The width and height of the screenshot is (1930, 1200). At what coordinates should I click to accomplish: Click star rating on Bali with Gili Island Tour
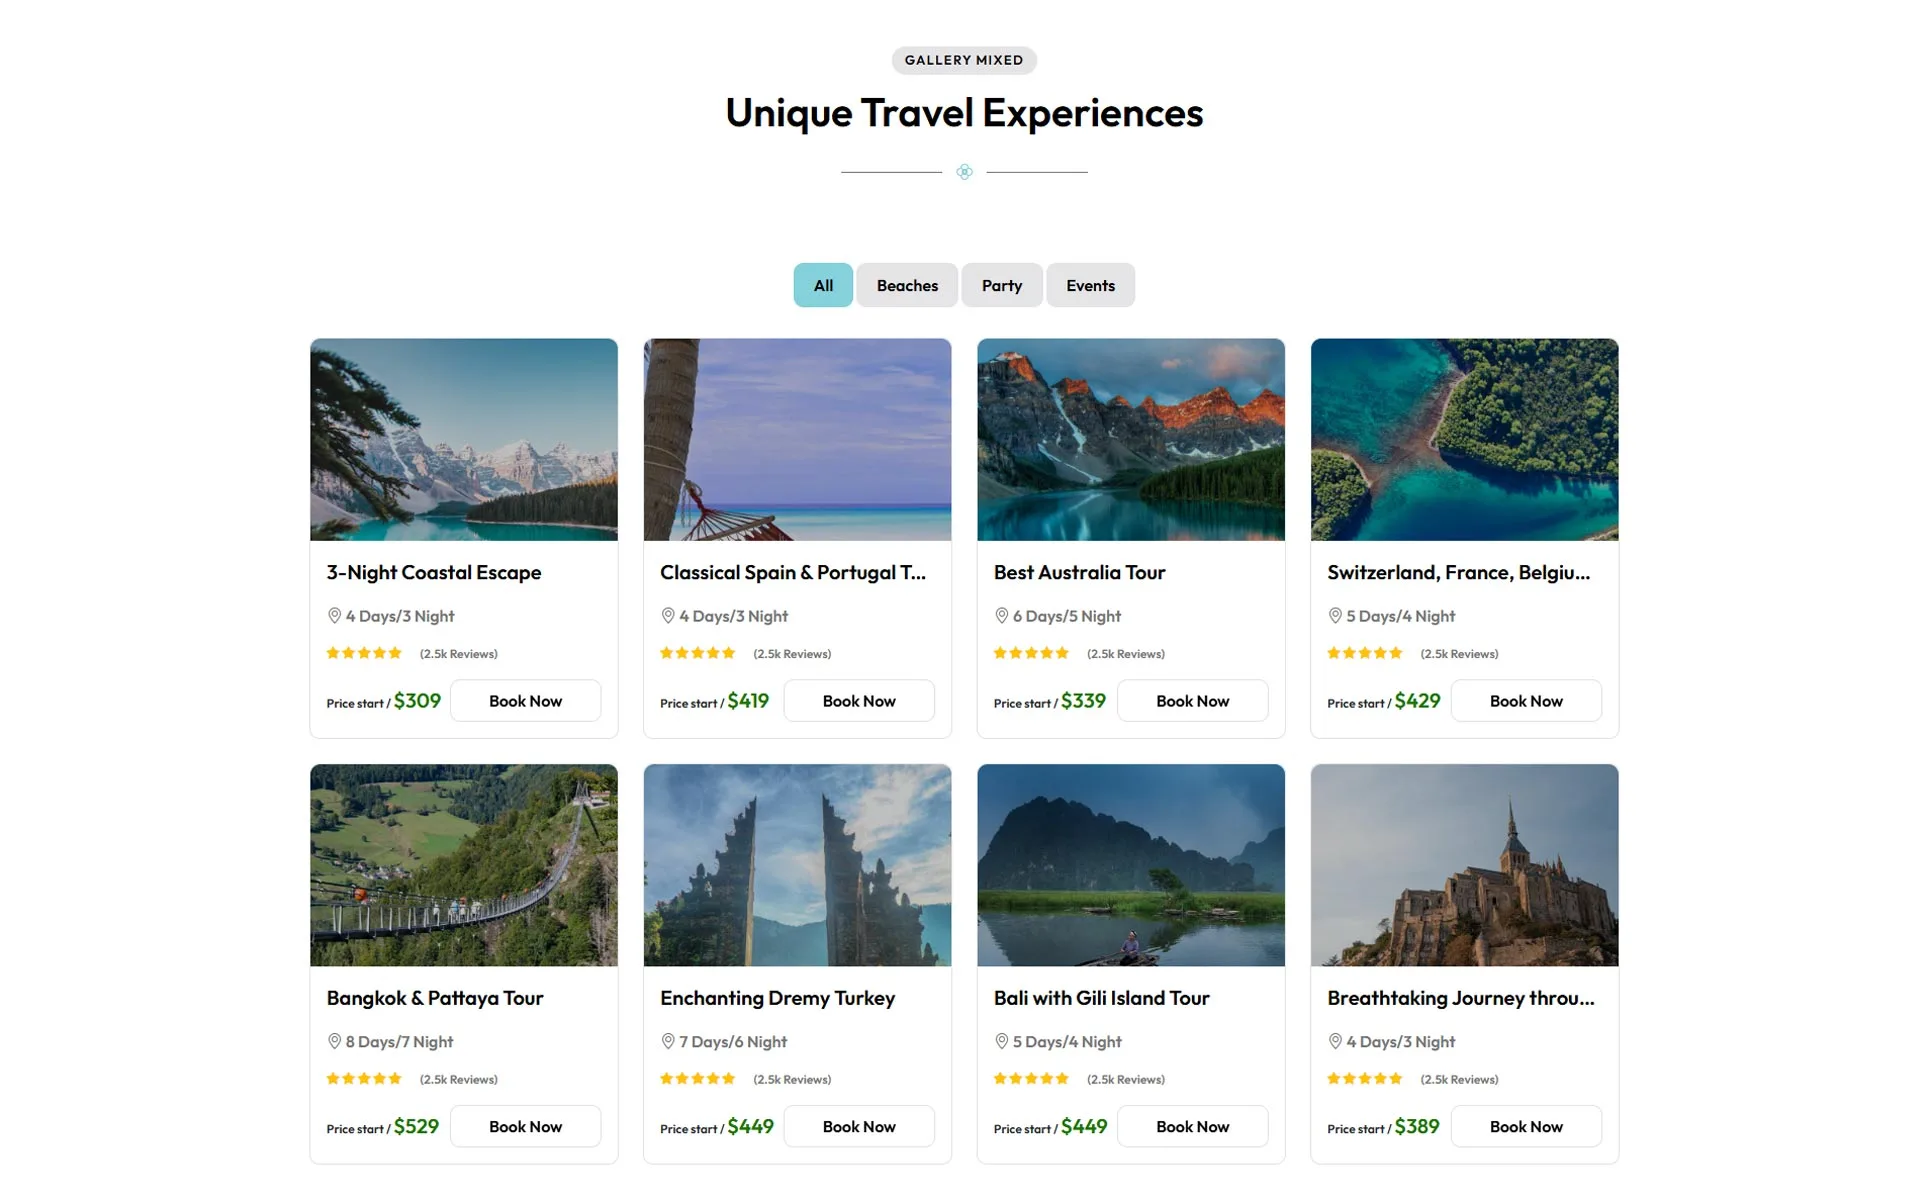click(1031, 1079)
